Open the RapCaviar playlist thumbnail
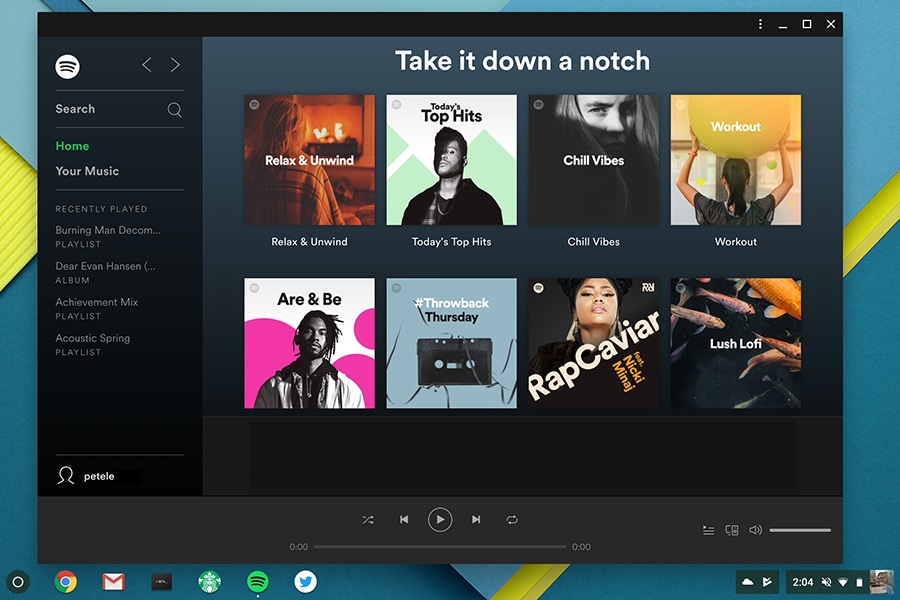900x600 pixels. pyautogui.click(x=593, y=341)
